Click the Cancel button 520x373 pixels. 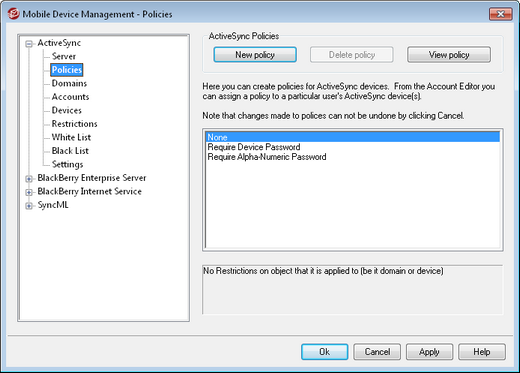377,352
